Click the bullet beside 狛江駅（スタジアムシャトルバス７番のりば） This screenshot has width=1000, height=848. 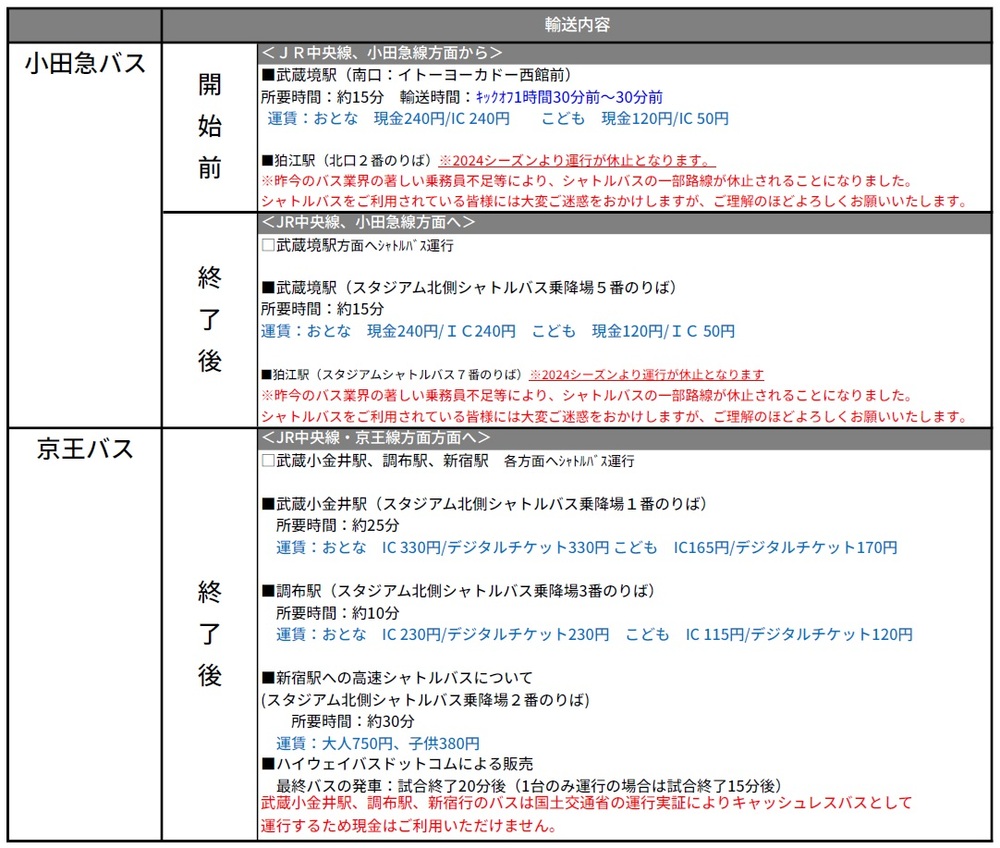[x=266, y=374]
